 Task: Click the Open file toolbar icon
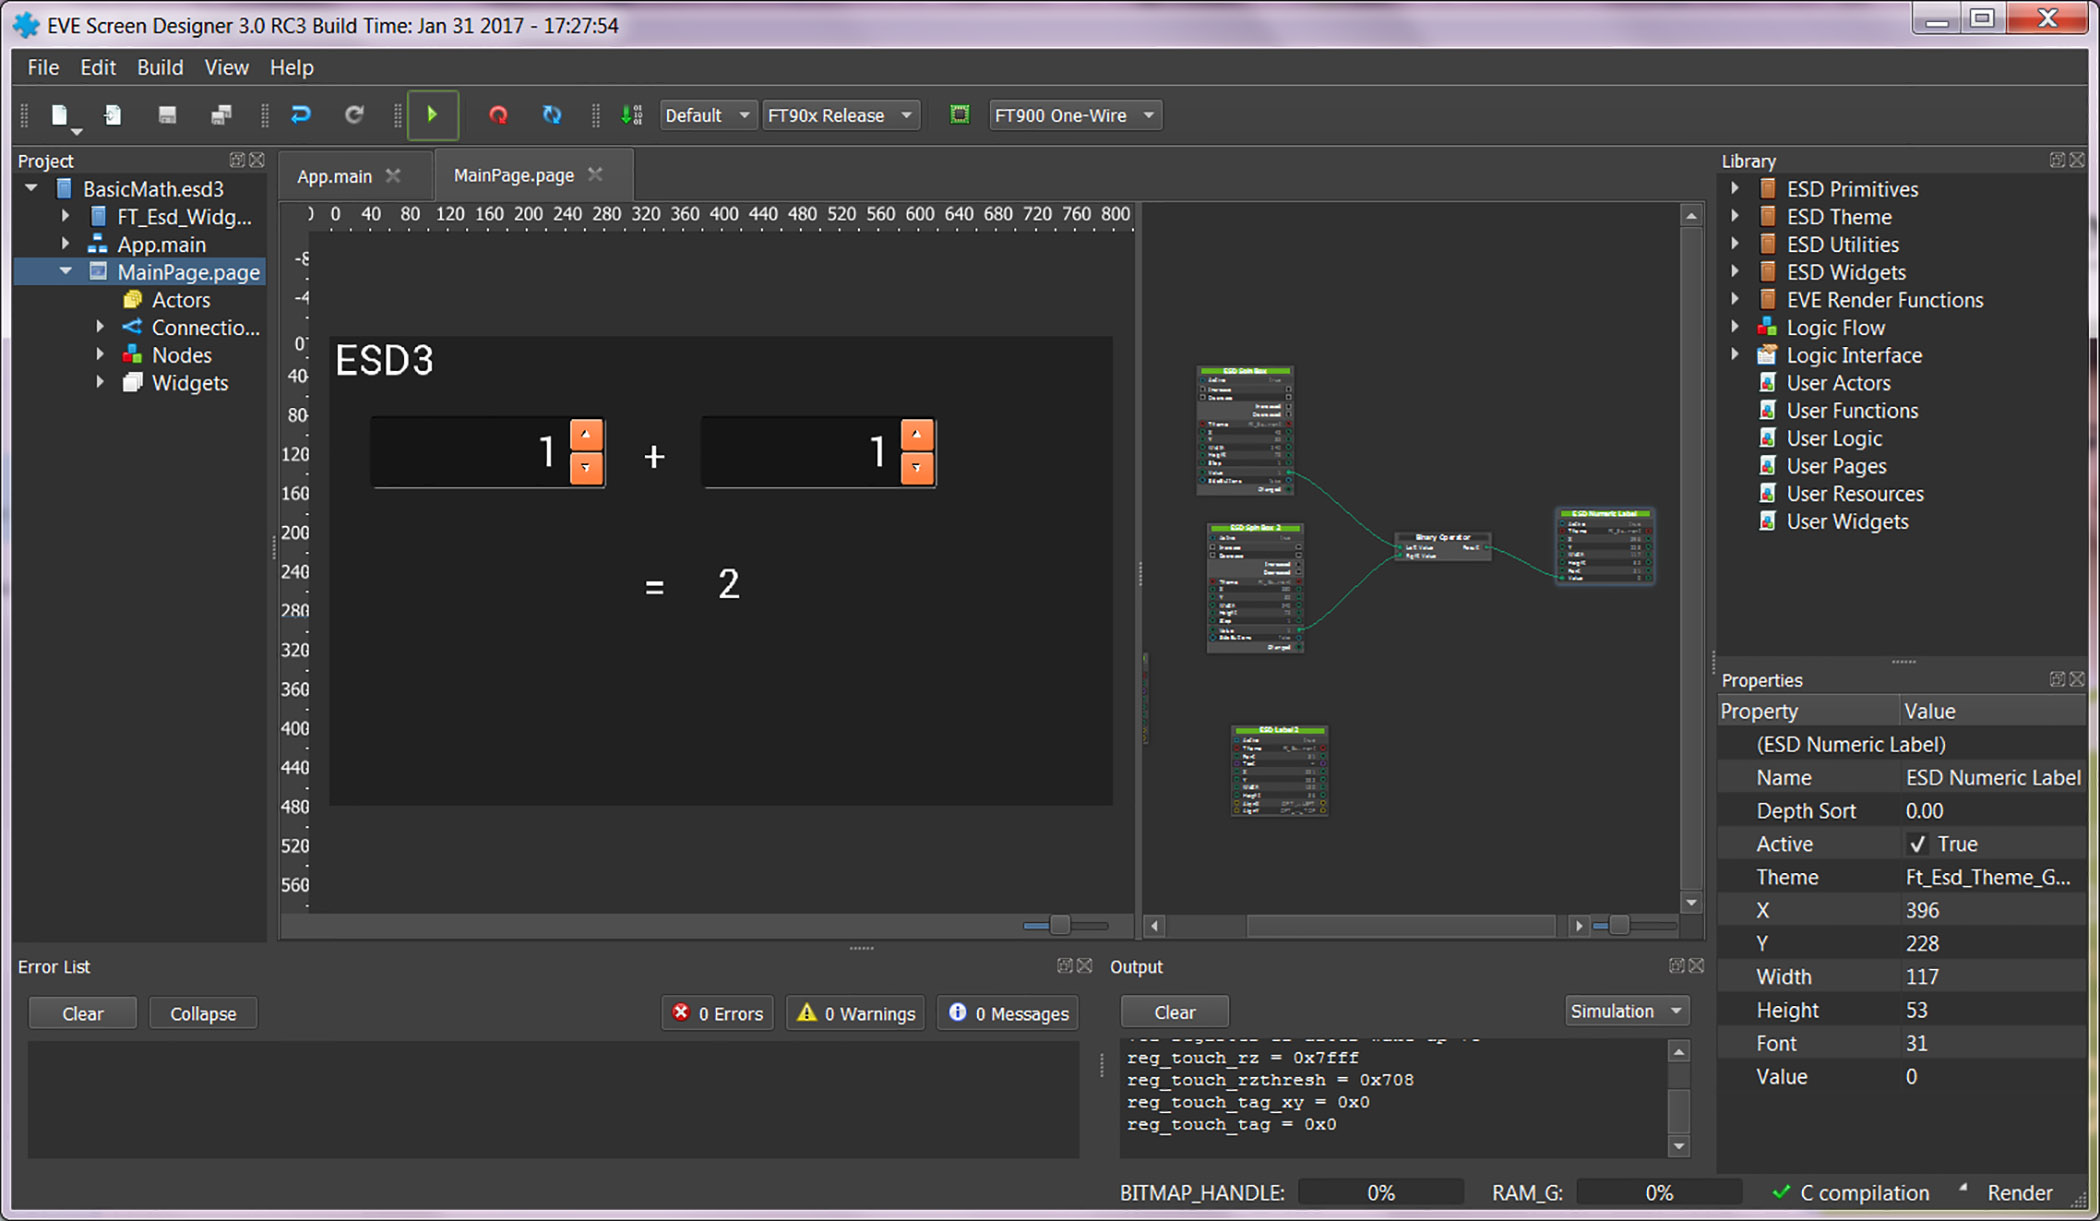click(x=113, y=115)
